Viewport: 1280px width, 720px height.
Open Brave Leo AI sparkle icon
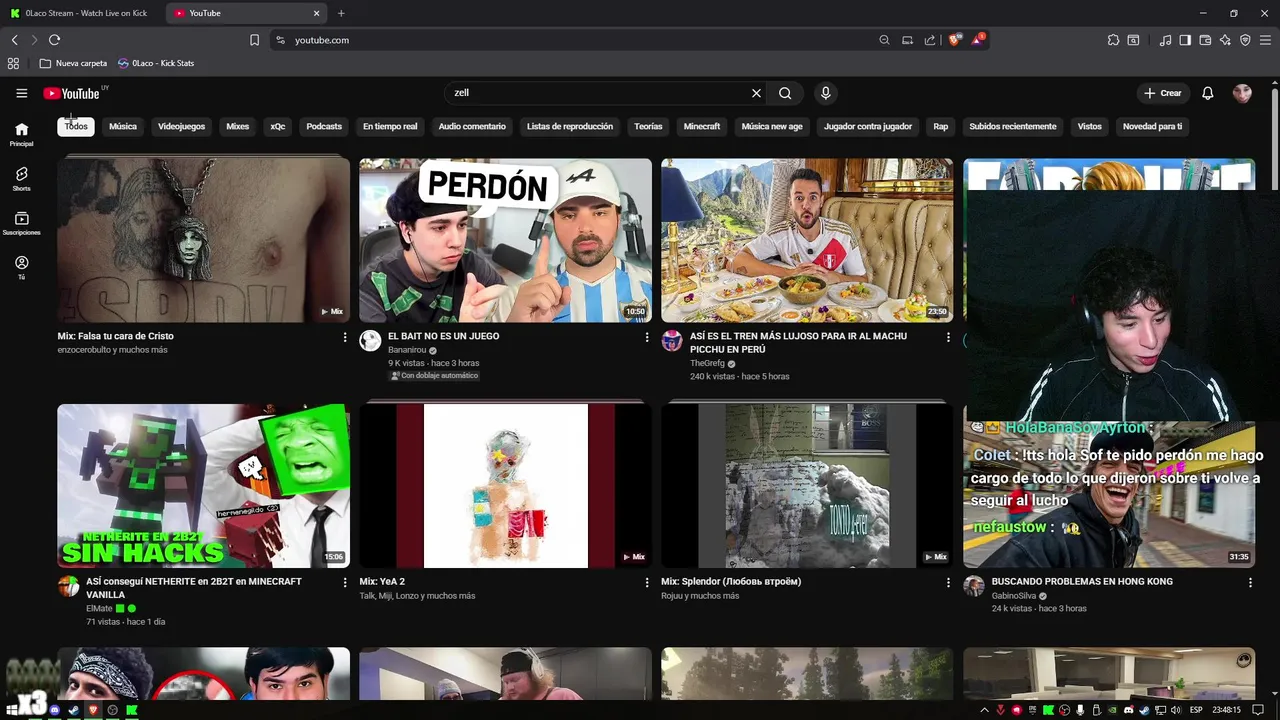1225,40
